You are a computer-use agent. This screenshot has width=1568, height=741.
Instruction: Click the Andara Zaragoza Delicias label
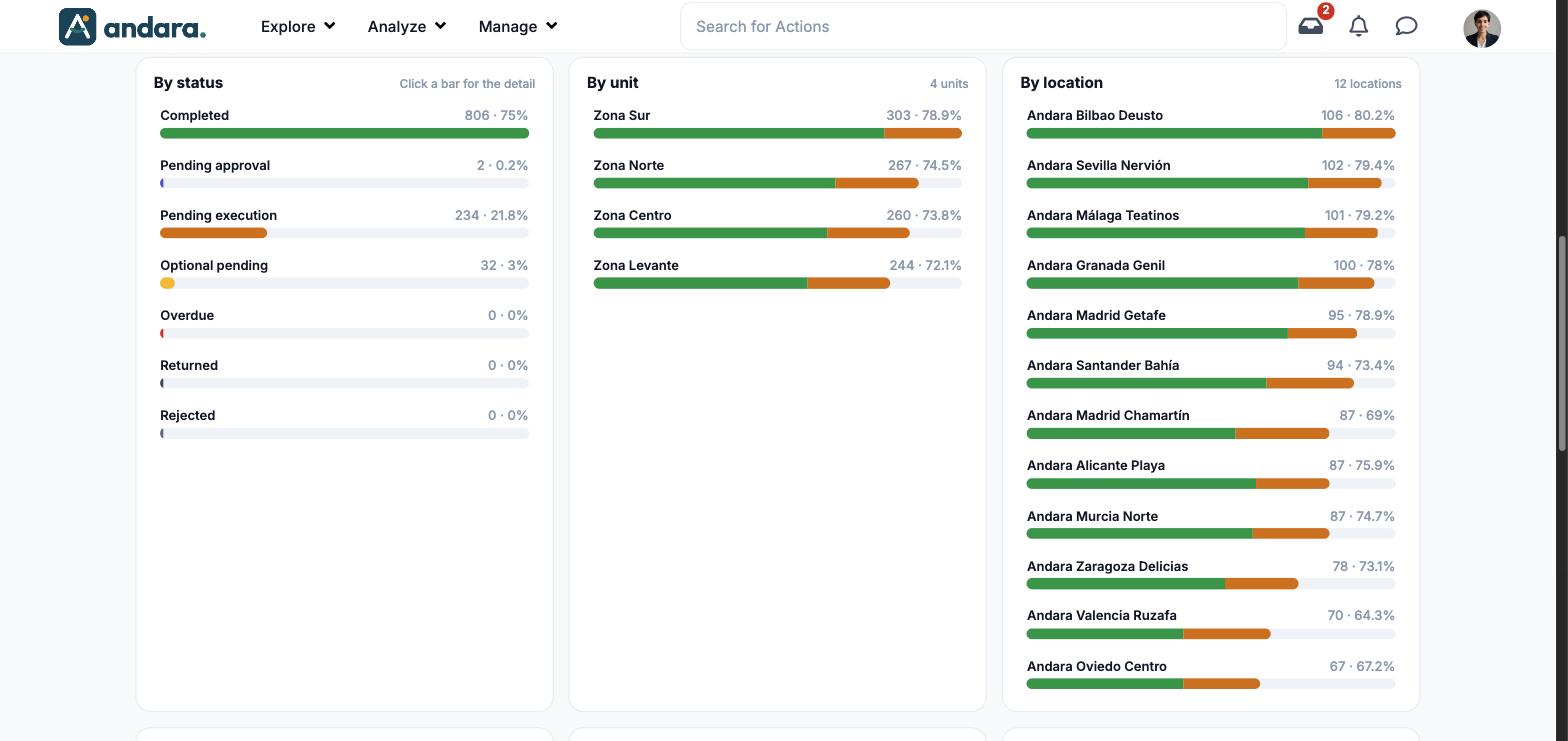[1108, 566]
